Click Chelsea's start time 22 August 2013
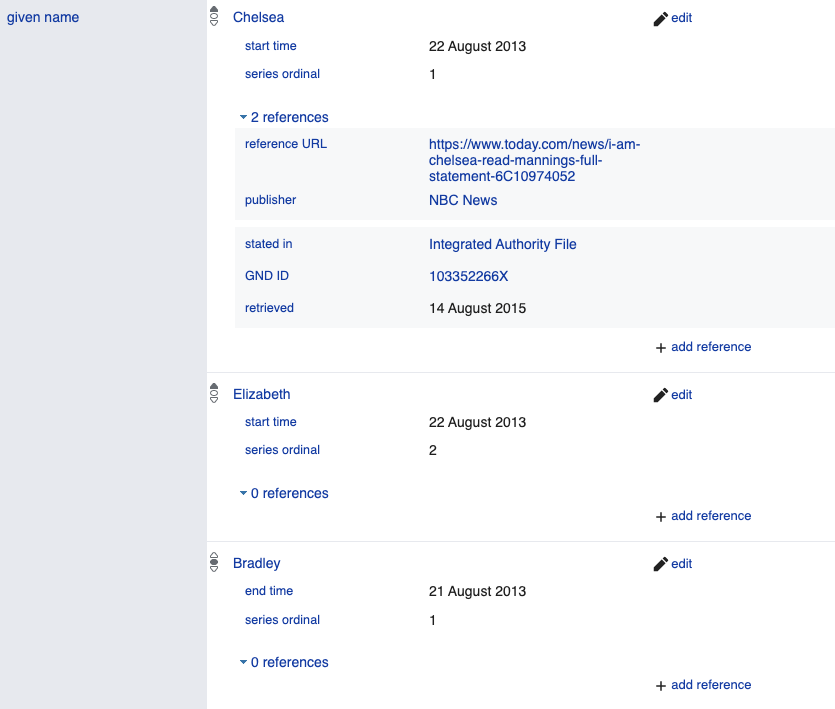The image size is (835, 709). 477,46
